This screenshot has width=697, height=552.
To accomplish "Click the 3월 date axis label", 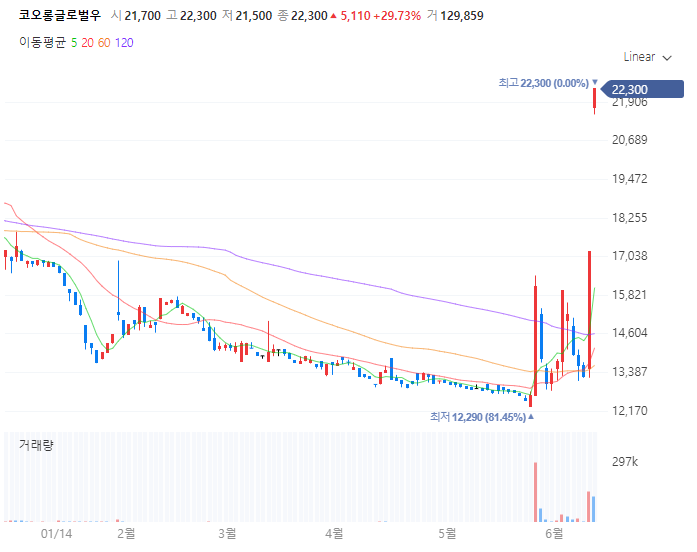I will 227,533.
